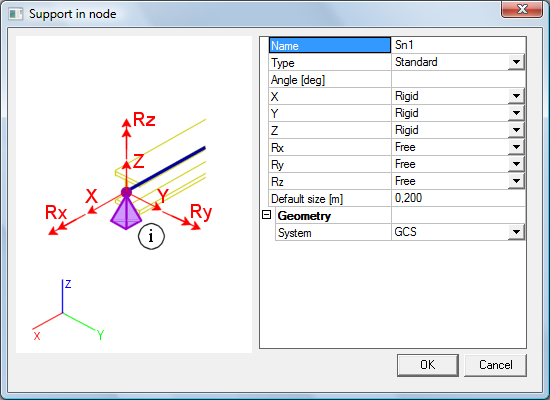Image resolution: width=550 pixels, height=400 pixels.
Task: Confirm with the OK button
Action: coord(428,365)
